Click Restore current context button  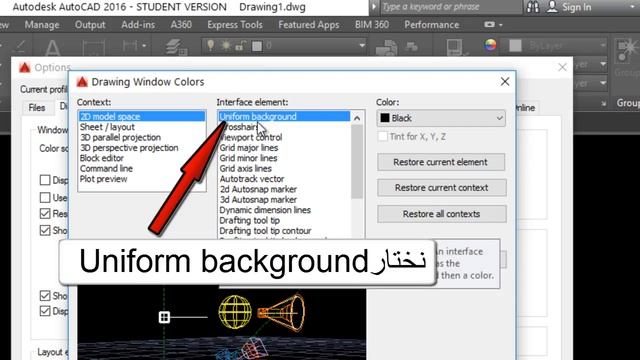pos(442,188)
